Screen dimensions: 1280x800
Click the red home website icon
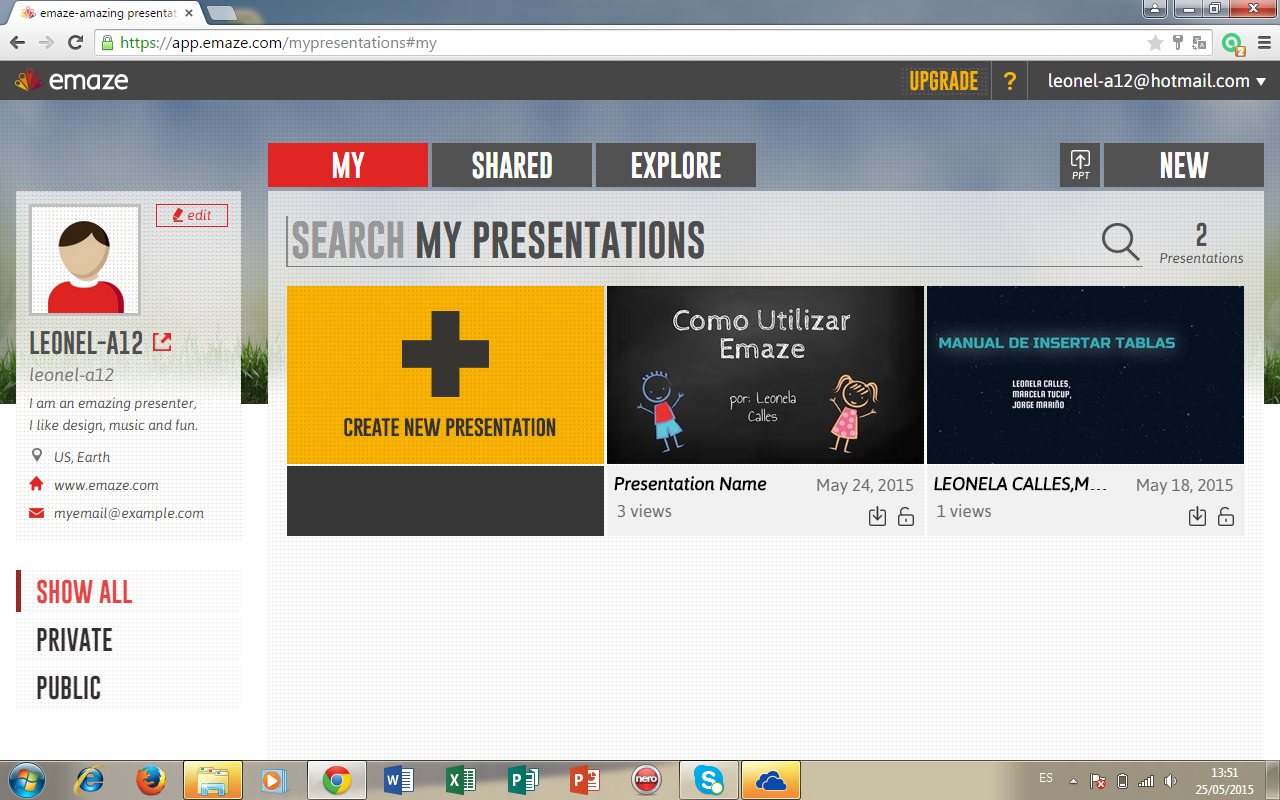[x=37, y=484]
